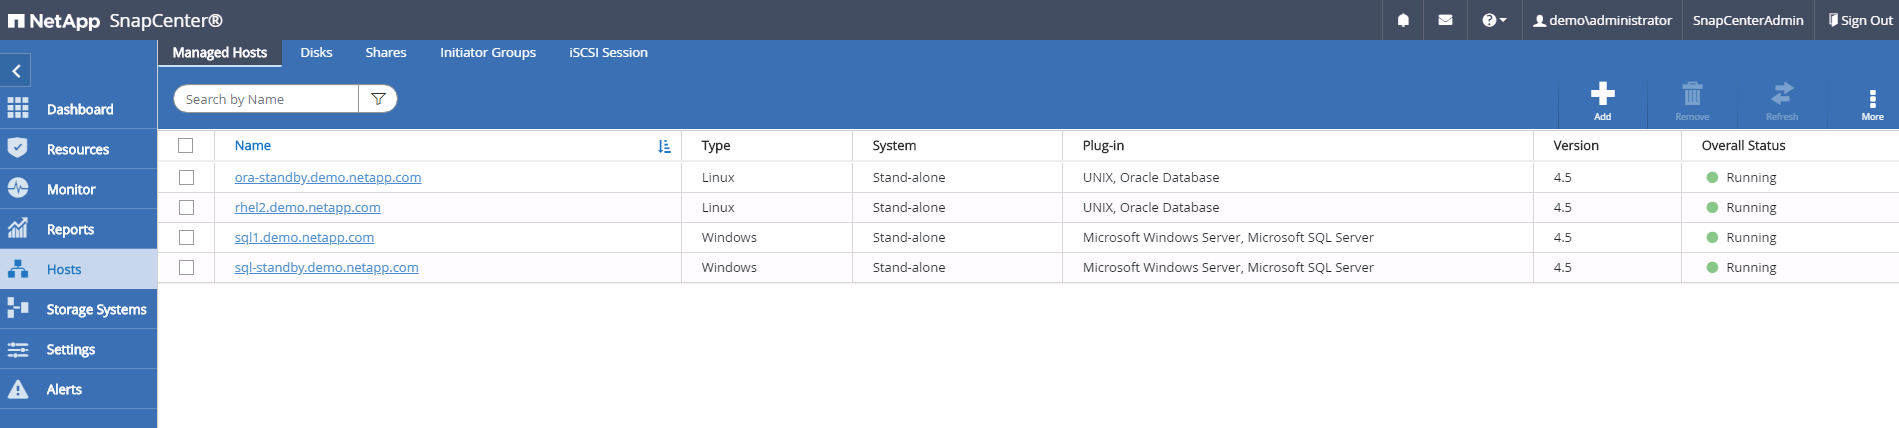Switch to the Disks tab
The height and width of the screenshot is (428, 1899).
point(316,52)
